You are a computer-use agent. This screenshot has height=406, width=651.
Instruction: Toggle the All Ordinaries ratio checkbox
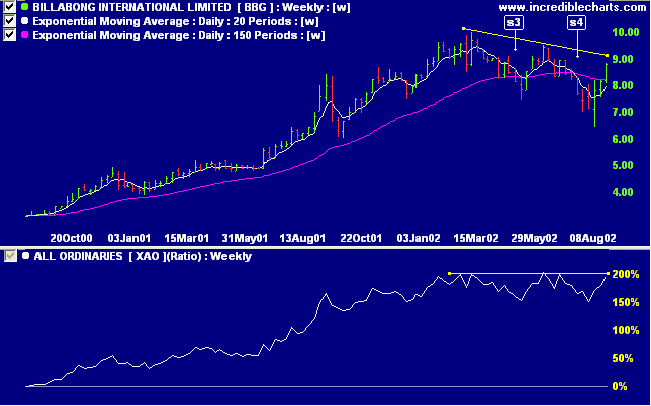(x=10, y=256)
